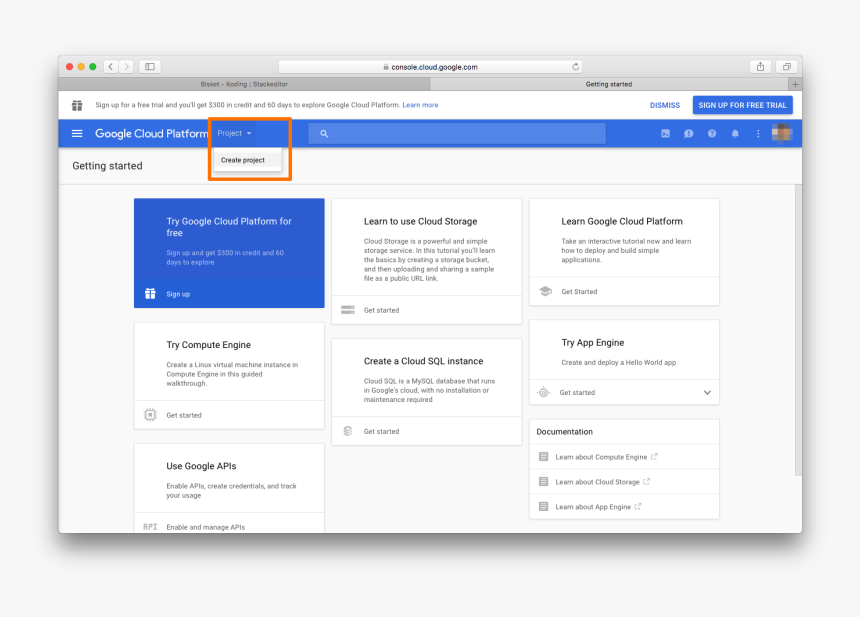The image size is (860, 617).
Task: Click Get started under Create a Cloud SQL instance
Action: tap(381, 432)
